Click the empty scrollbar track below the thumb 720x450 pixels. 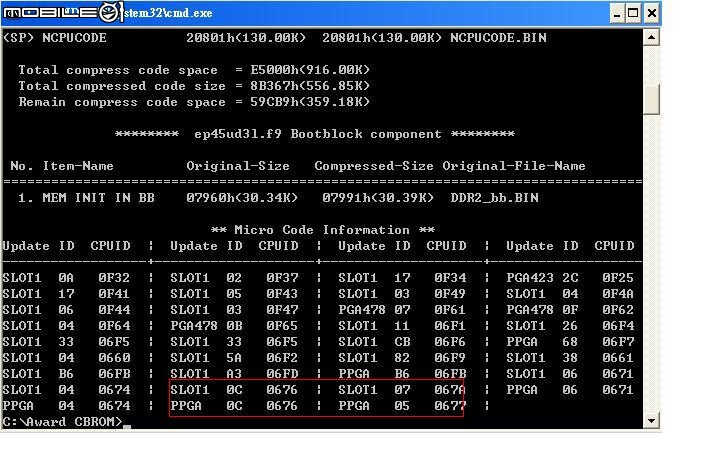tap(651, 262)
